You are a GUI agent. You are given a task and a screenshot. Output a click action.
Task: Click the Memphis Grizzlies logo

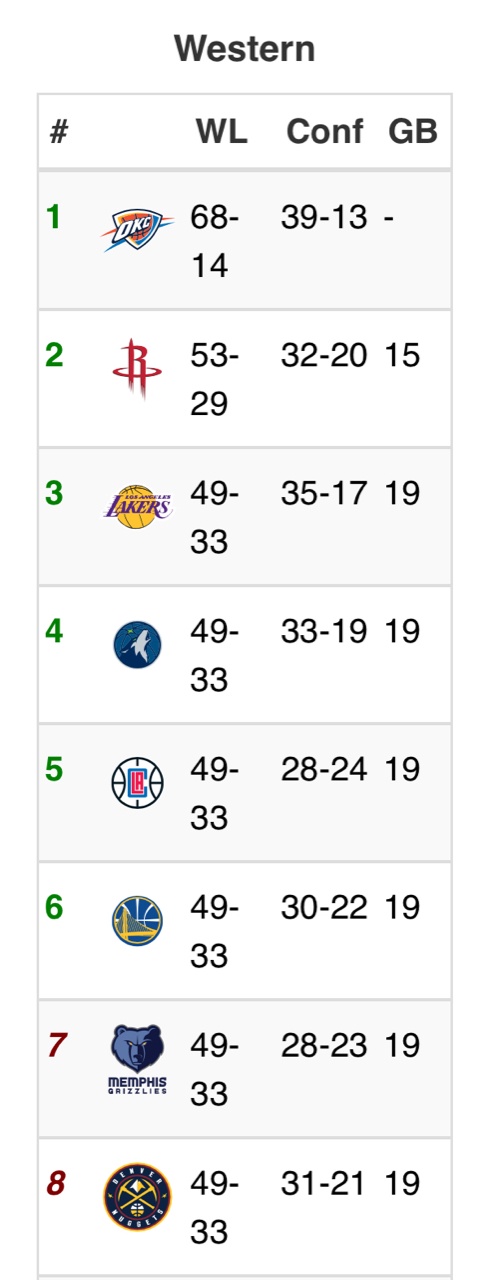pyautogui.click(x=137, y=1059)
